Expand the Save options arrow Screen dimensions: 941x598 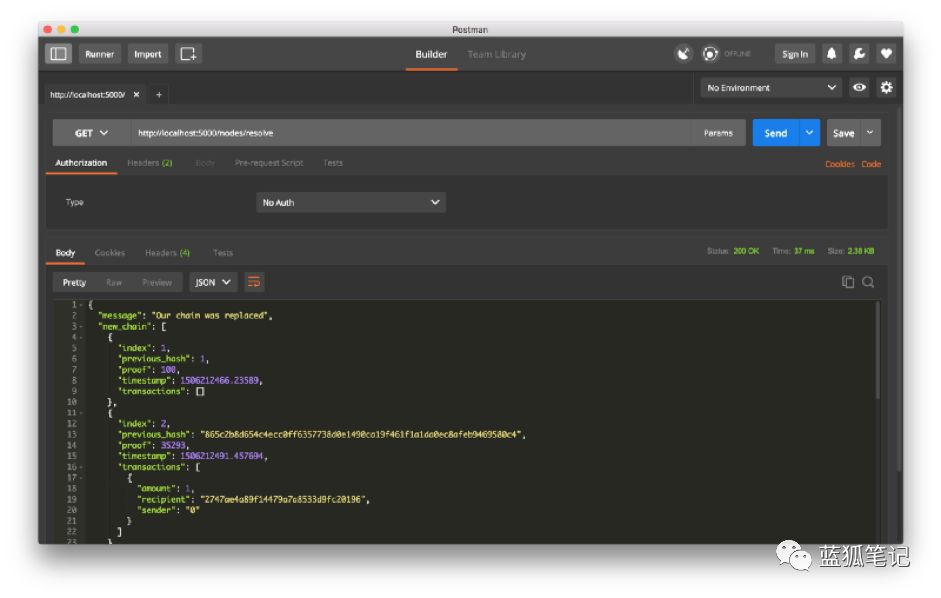click(871, 133)
